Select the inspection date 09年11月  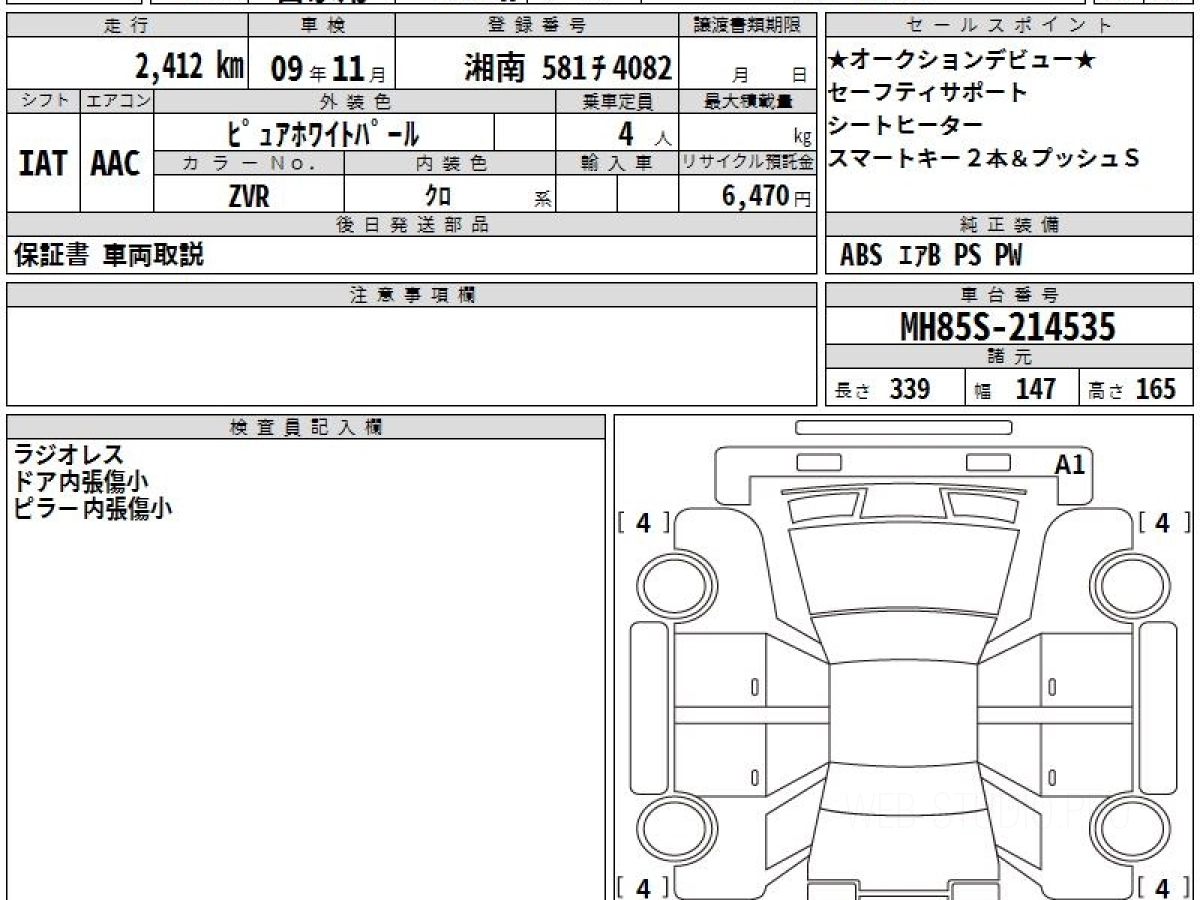tap(328, 69)
